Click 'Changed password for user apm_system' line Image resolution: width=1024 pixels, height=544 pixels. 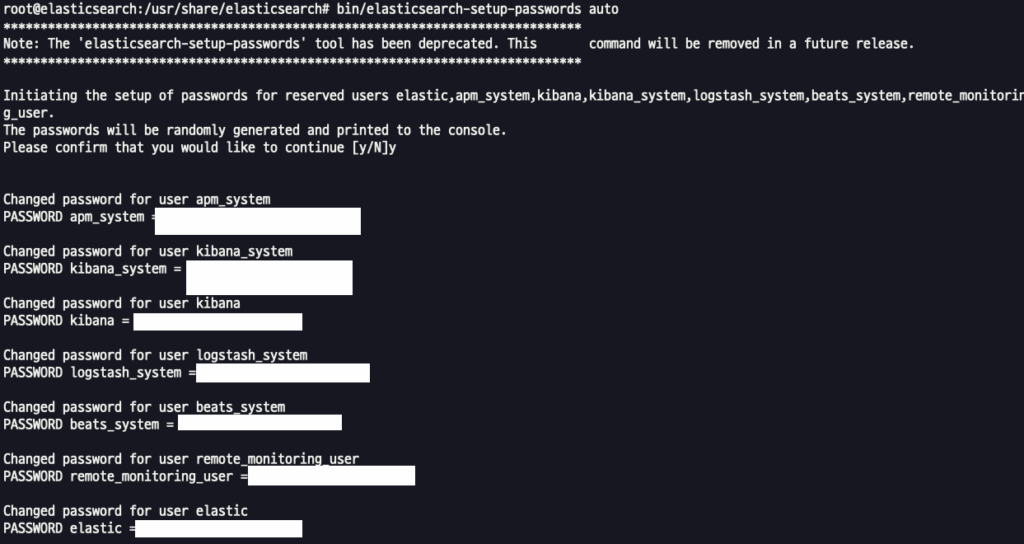tap(136, 199)
